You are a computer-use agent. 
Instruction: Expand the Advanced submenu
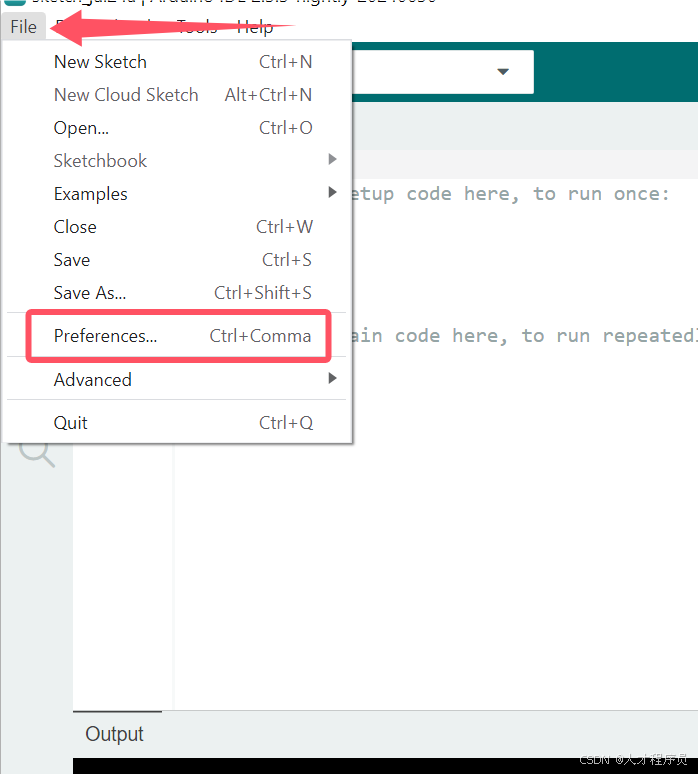[x=177, y=380]
